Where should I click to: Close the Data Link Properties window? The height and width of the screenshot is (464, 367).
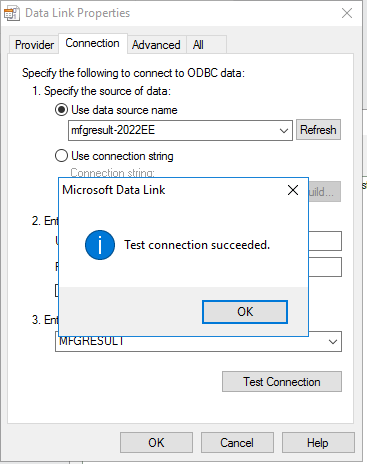tap(347, 13)
